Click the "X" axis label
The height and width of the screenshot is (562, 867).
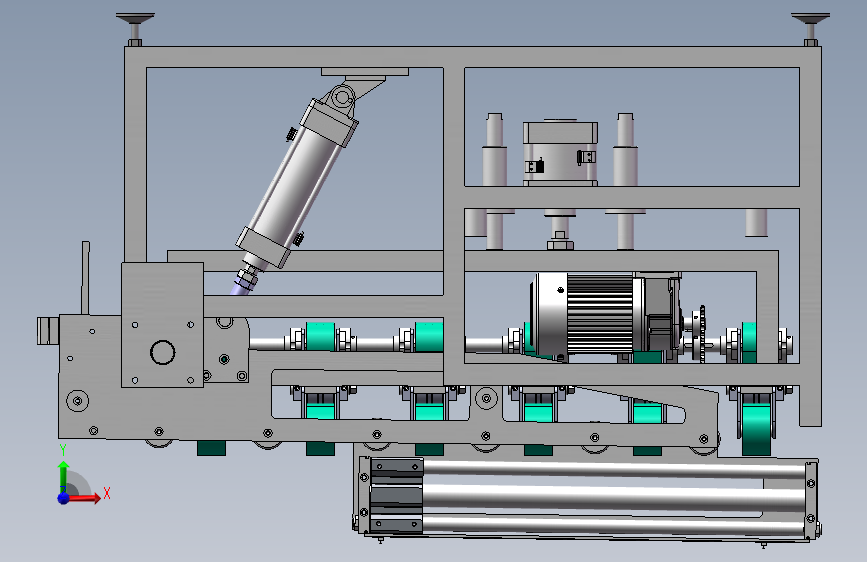click(x=107, y=493)
